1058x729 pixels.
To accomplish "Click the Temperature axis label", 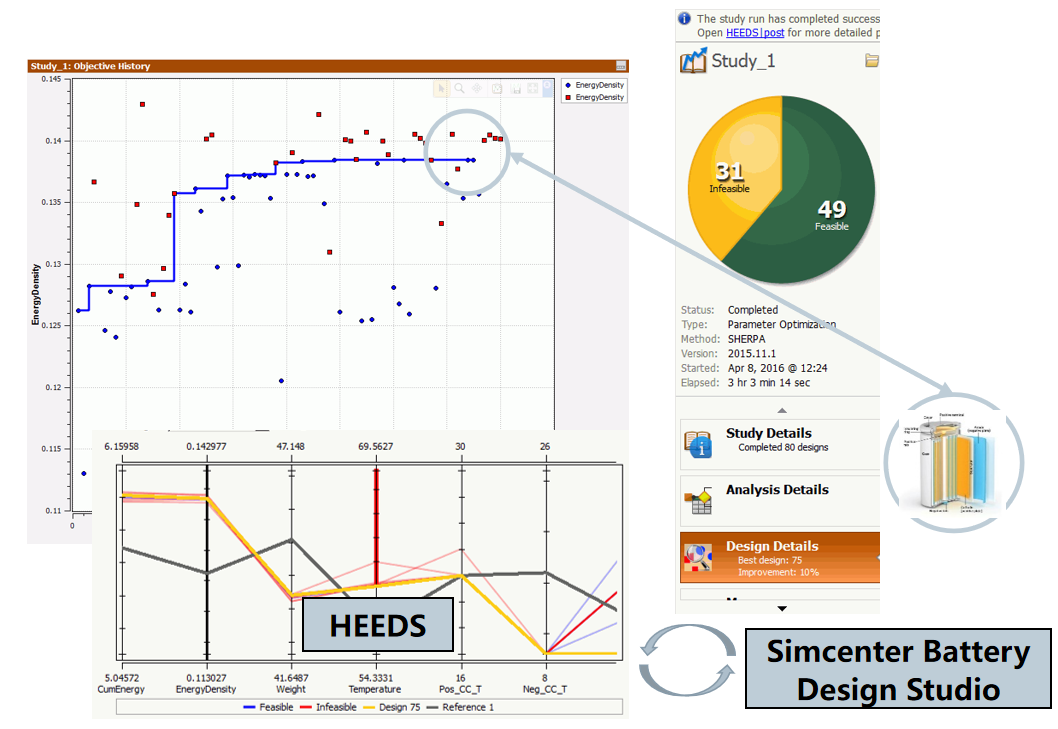I will coord(374,689).
